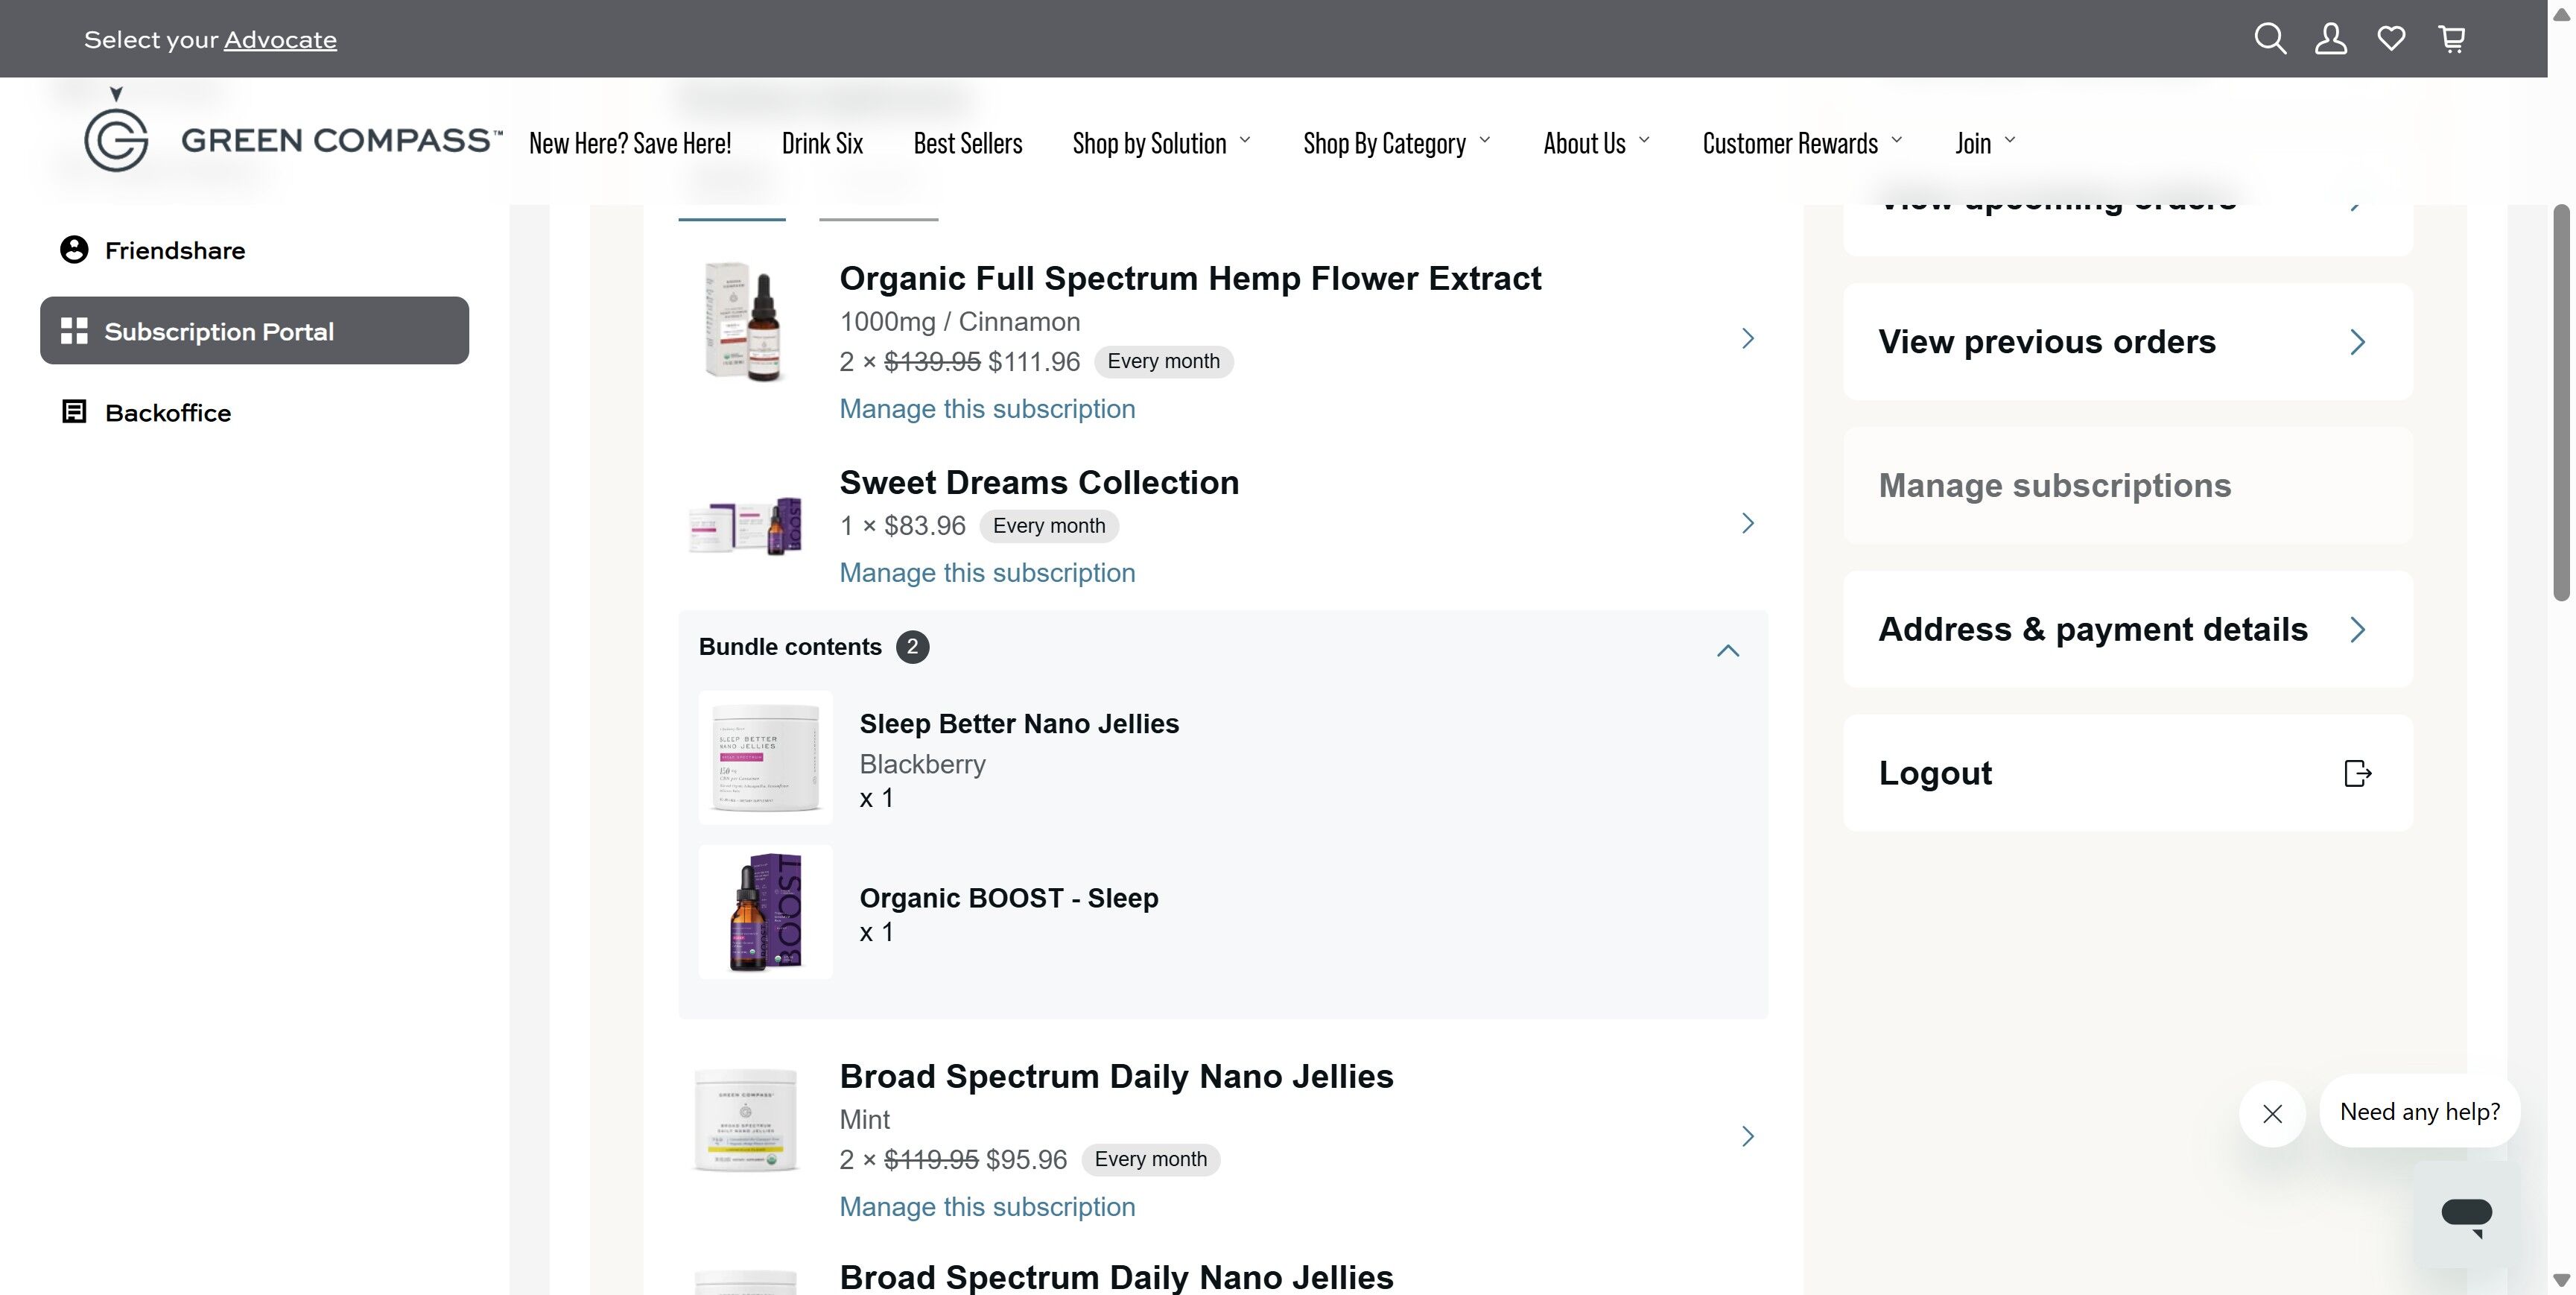The width and height of the screenshot is (2576, 1295).
Task: Open Hemp Flower Extract subscription chevron
Action: coord(1748,338)
